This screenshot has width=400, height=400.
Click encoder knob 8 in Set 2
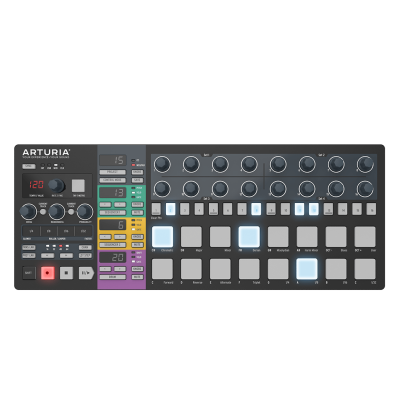tap(365, 164)
